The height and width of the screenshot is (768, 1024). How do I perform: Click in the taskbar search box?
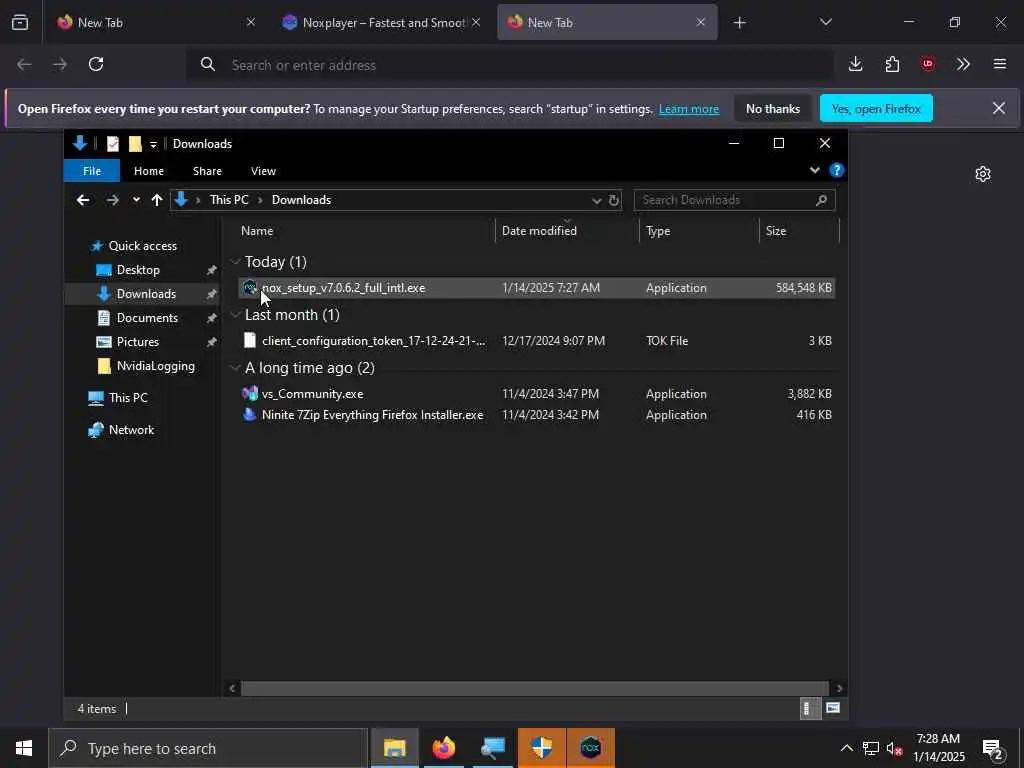click(x=208, y=748)
